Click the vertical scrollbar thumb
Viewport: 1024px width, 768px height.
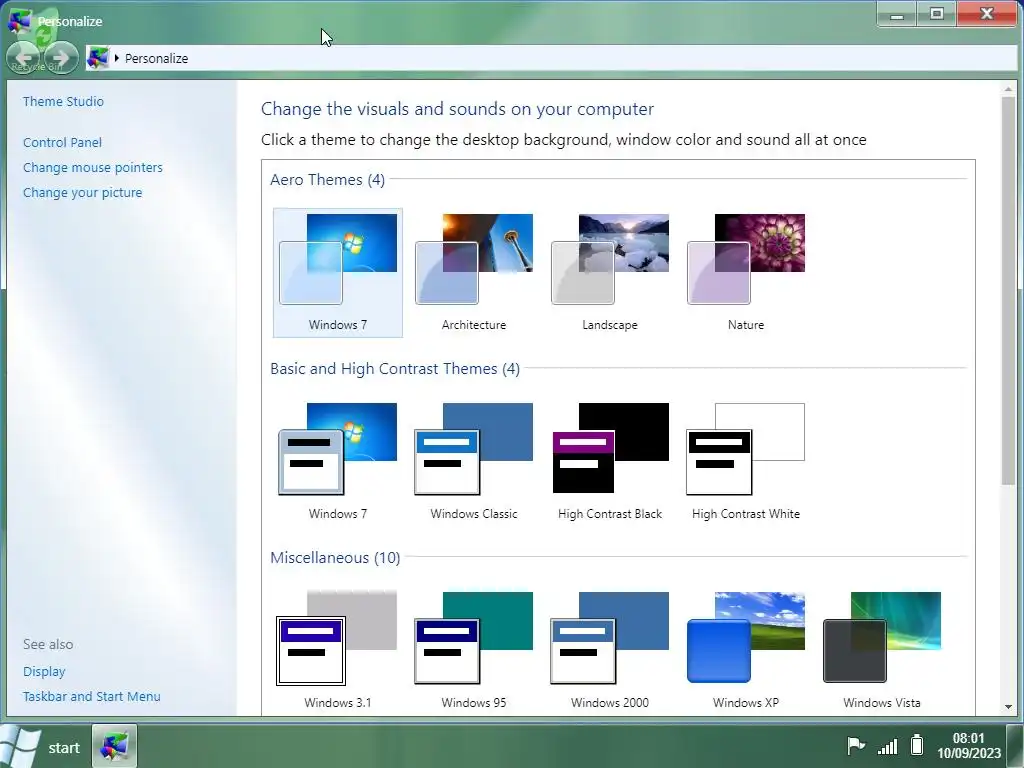tap(1008, 291)
